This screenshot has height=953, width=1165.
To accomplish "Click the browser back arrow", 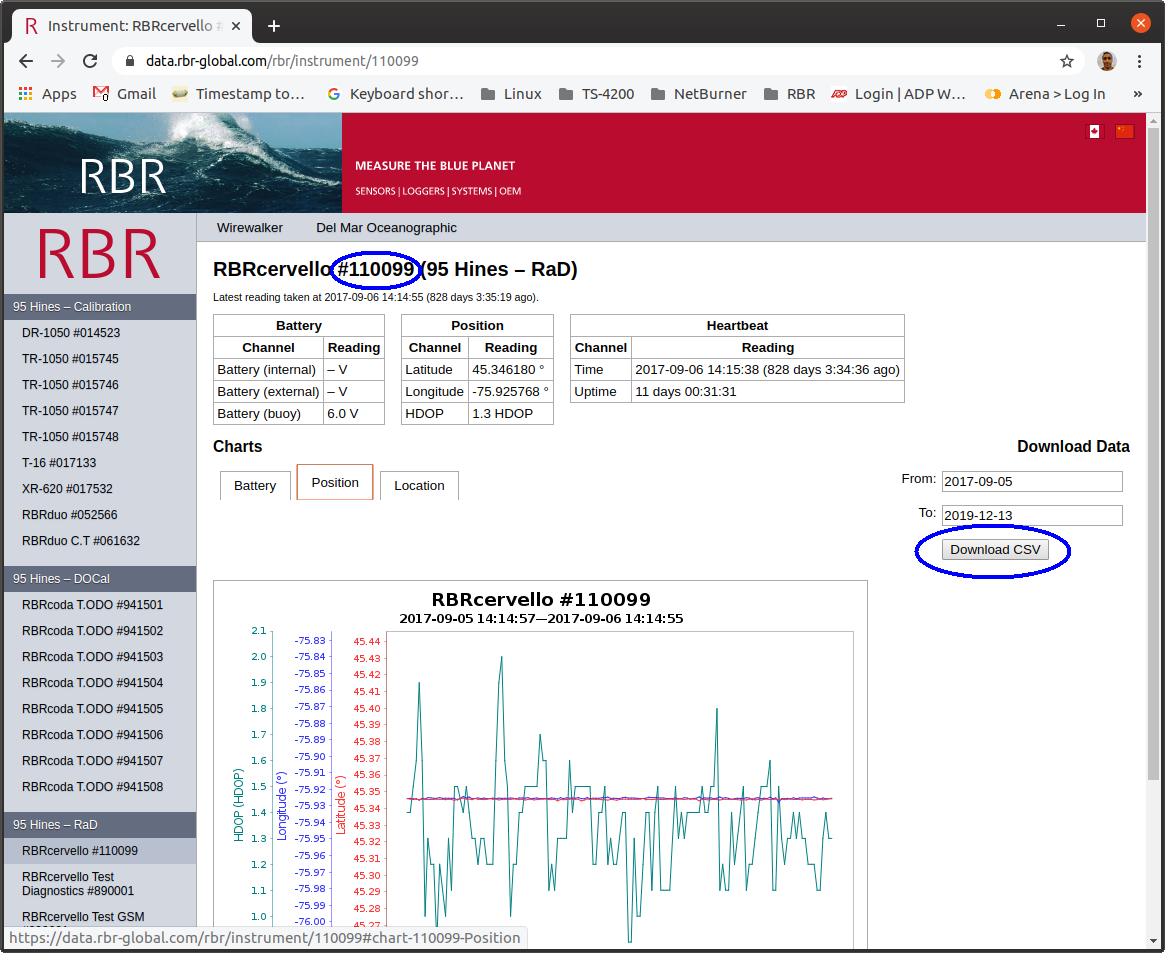I will 27,61.
